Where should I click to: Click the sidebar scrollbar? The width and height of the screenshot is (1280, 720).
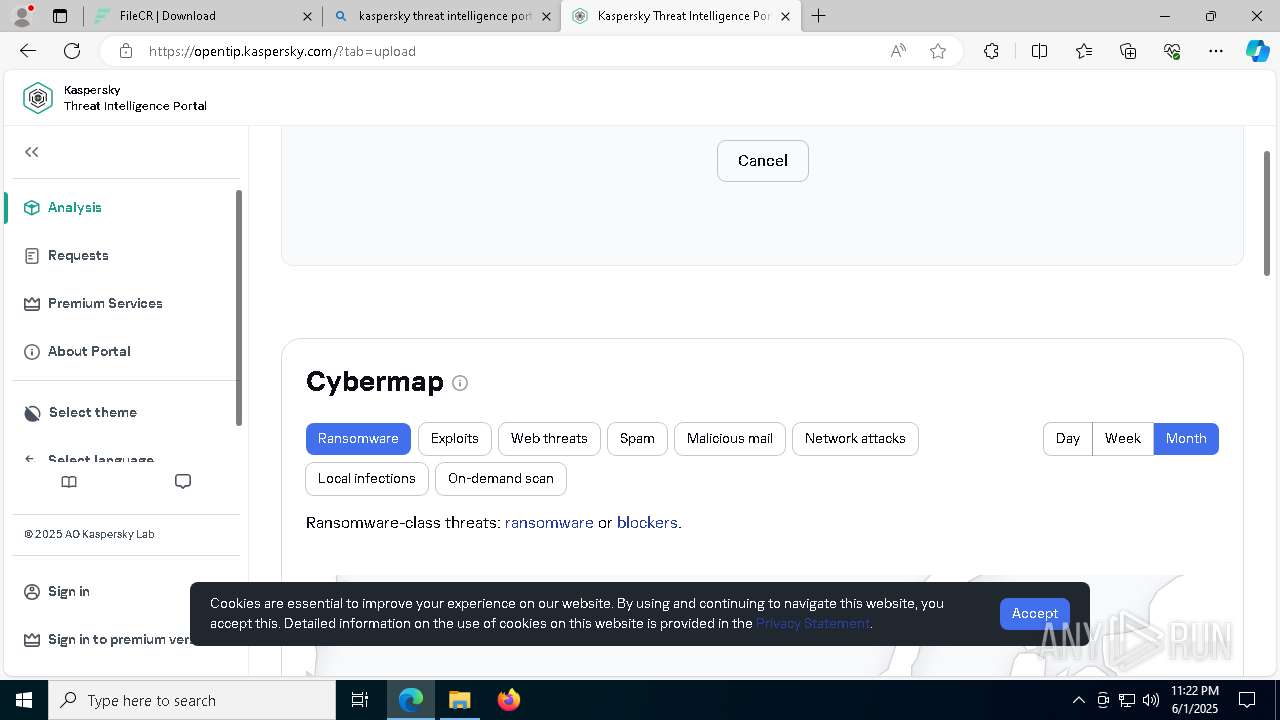pyautogui.click(x=238, y=308)
